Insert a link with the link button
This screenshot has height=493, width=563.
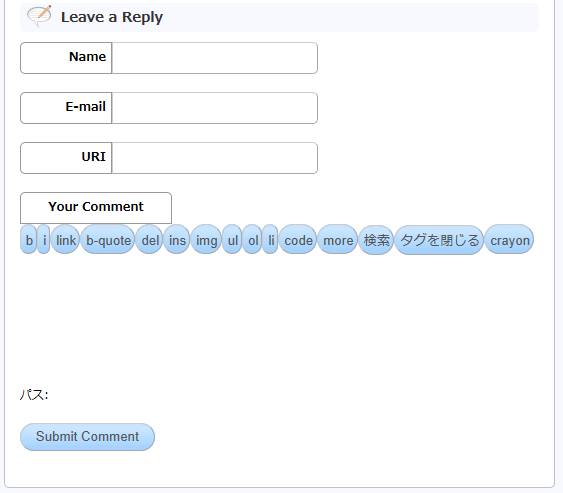(x=65, y=239)
